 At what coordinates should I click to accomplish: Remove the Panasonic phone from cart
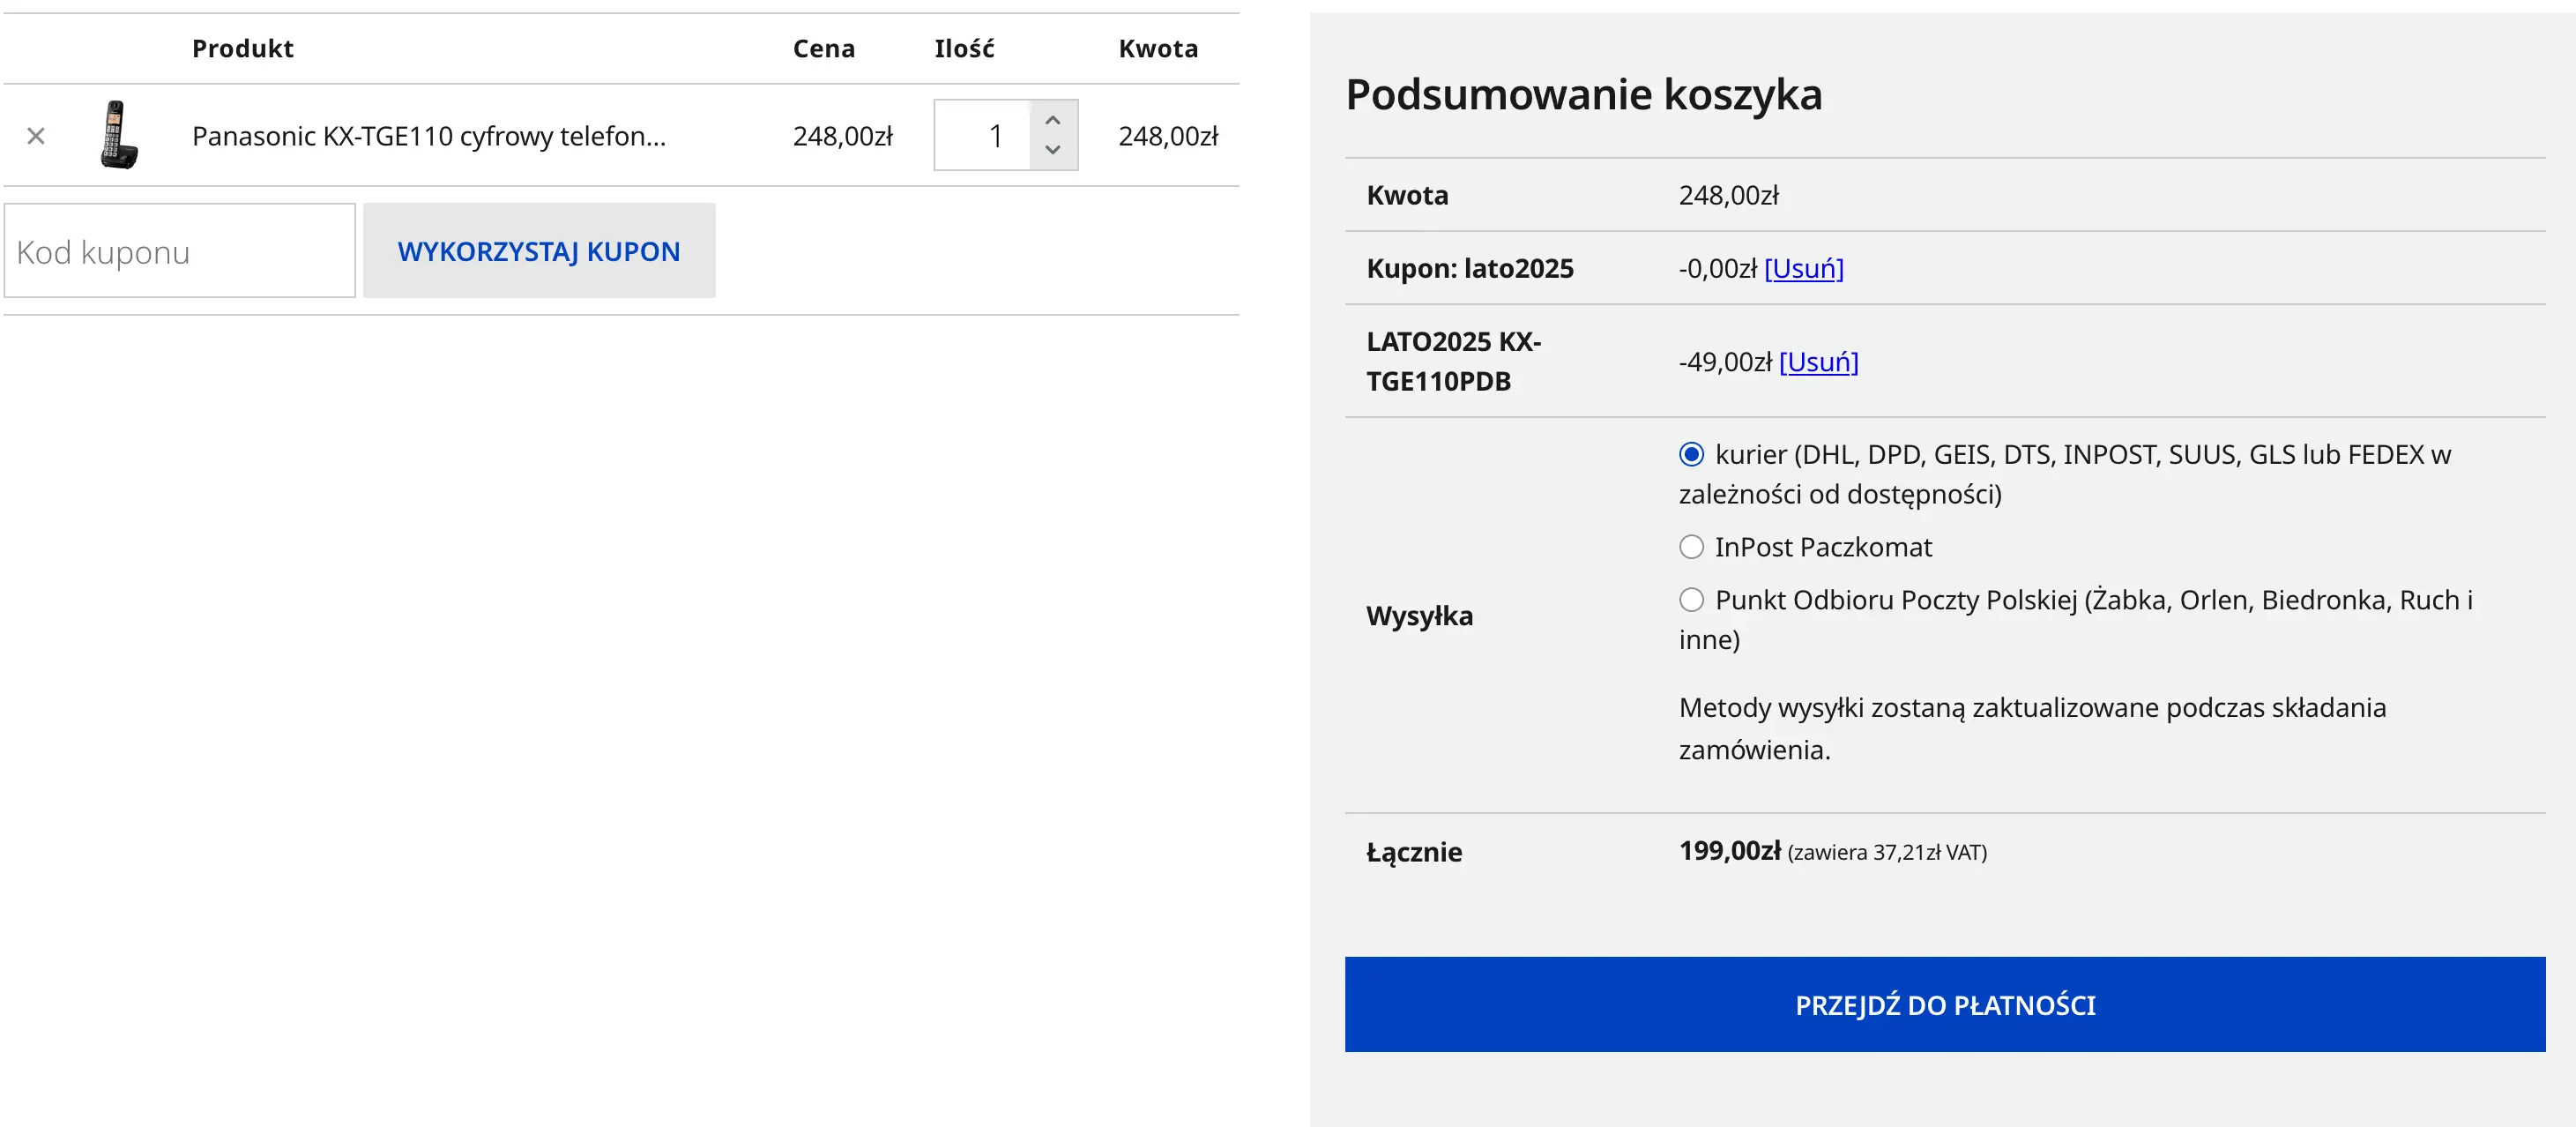pos(36,136)
